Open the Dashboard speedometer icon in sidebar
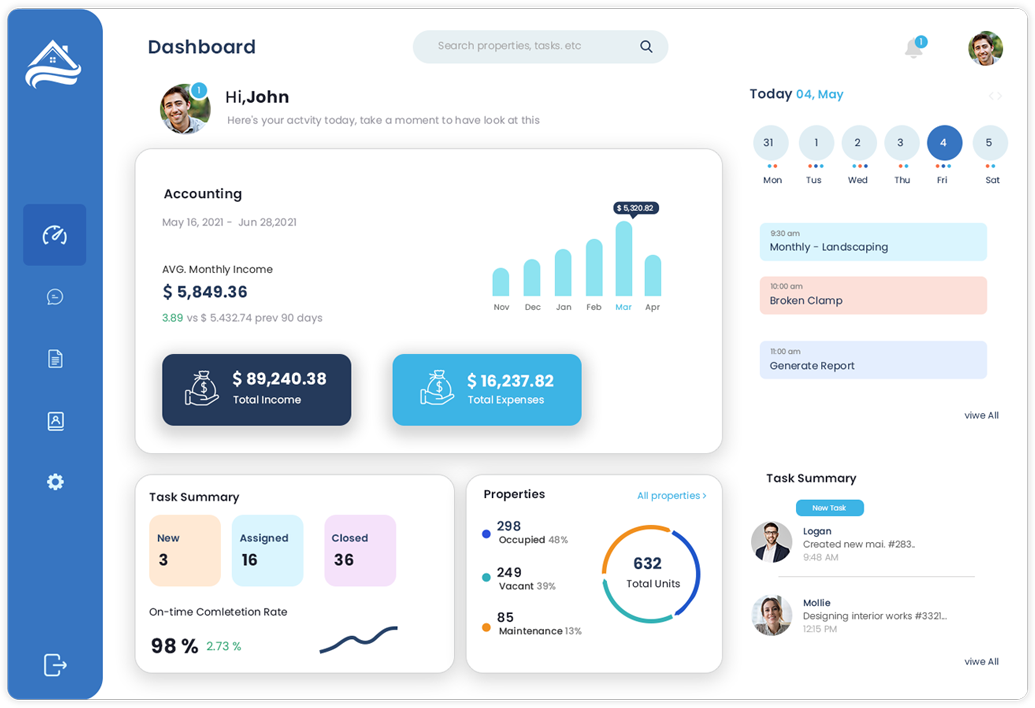Viewport: 1035px width, 708px height. click(x=54, y=234)
